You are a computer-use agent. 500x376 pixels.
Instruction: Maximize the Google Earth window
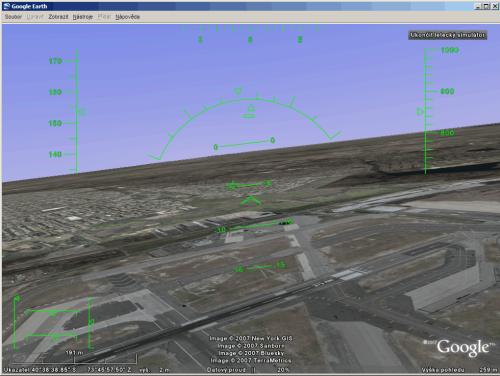point(486,6)
